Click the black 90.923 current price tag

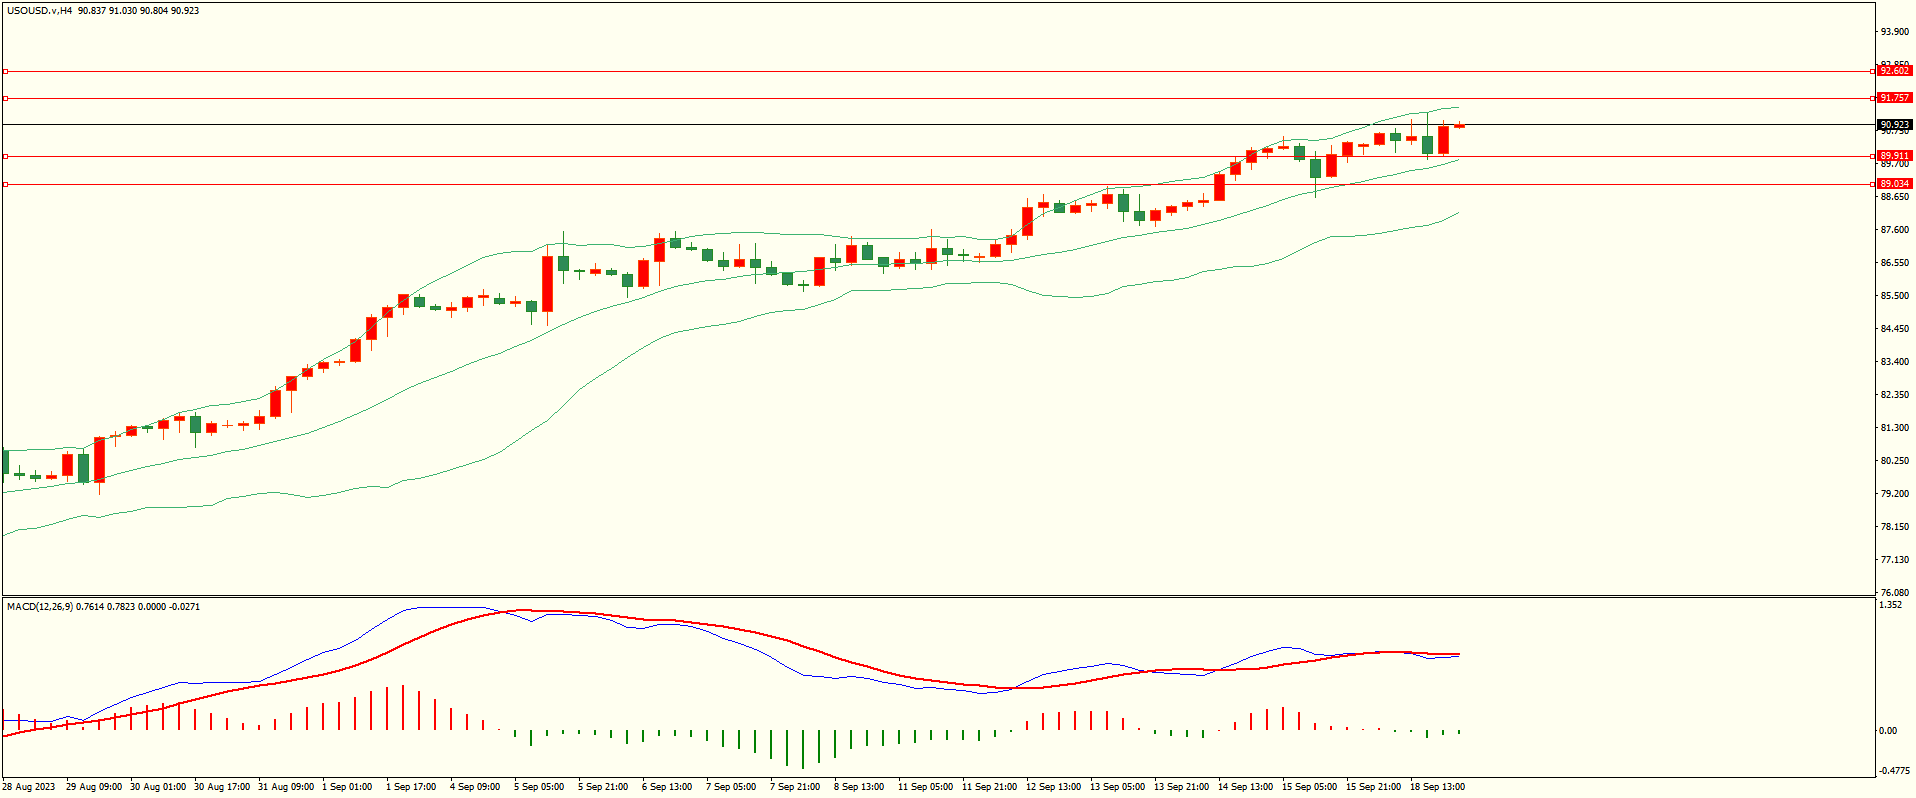1894,125
